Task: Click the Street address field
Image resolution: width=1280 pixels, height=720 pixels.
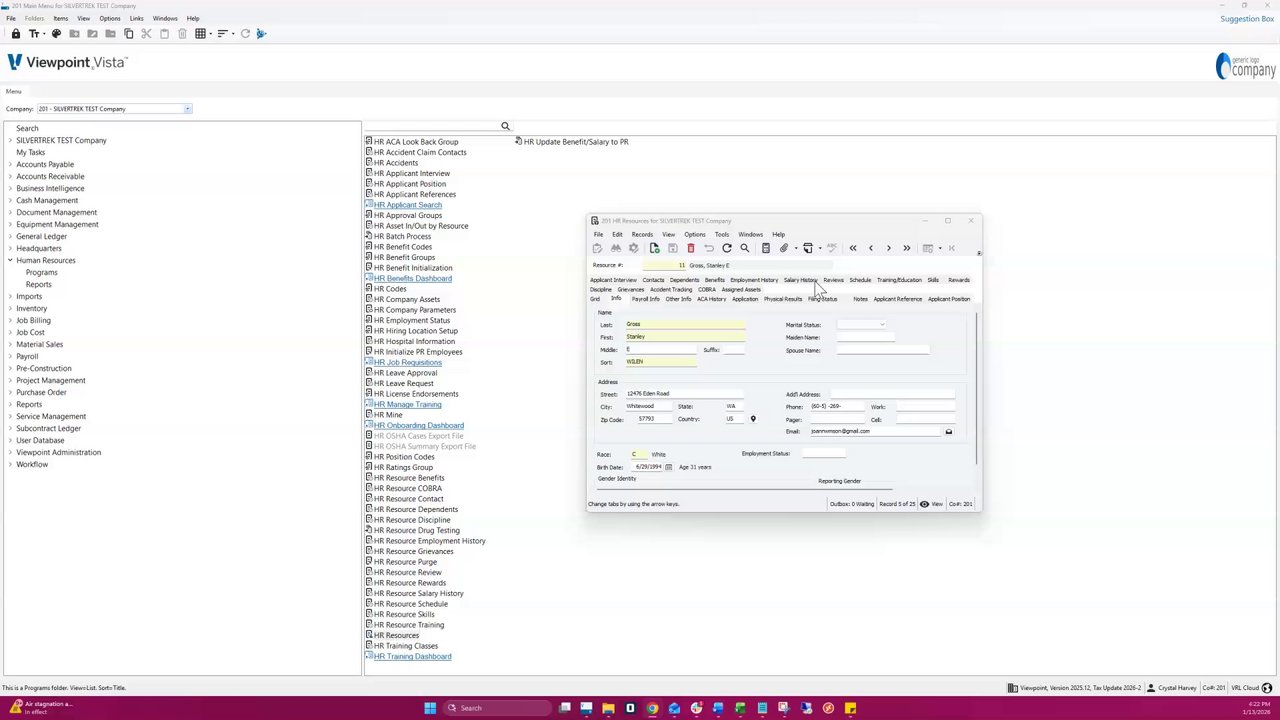Action: (685, 394)
